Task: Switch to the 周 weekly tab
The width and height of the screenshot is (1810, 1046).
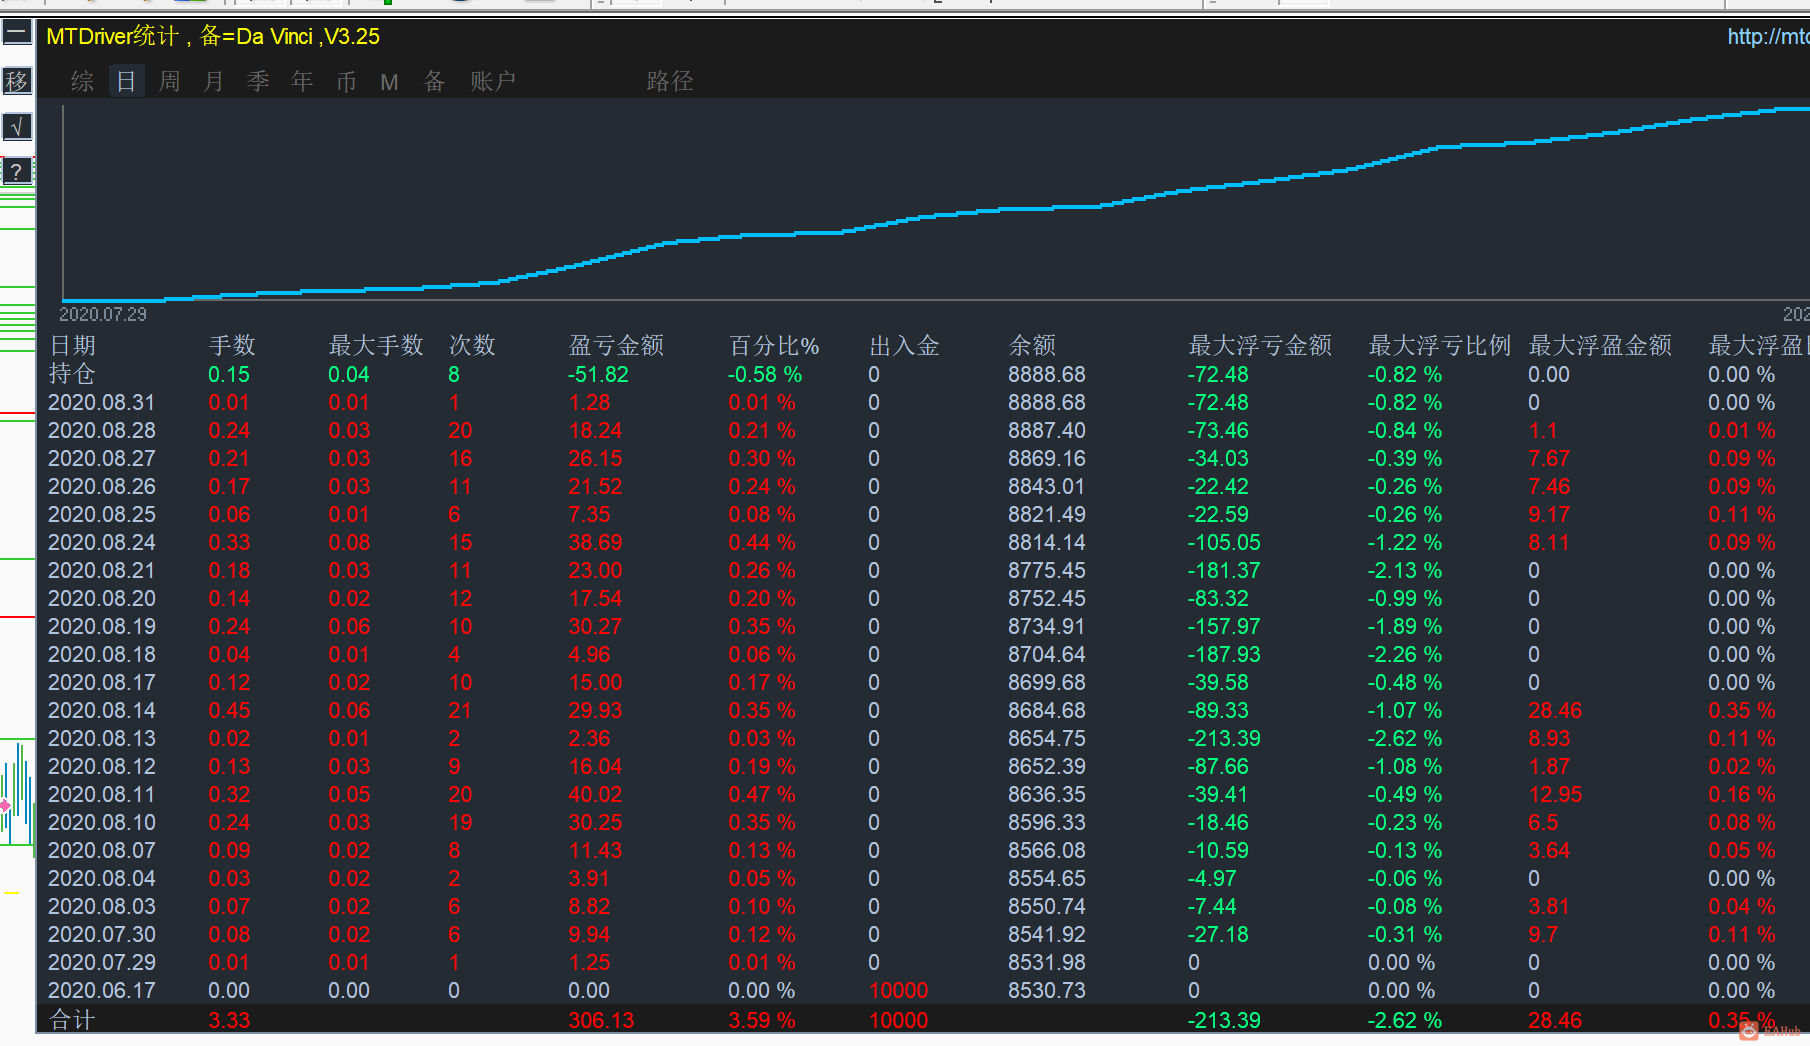Action: pyautogui.click(x=170, y=81)
